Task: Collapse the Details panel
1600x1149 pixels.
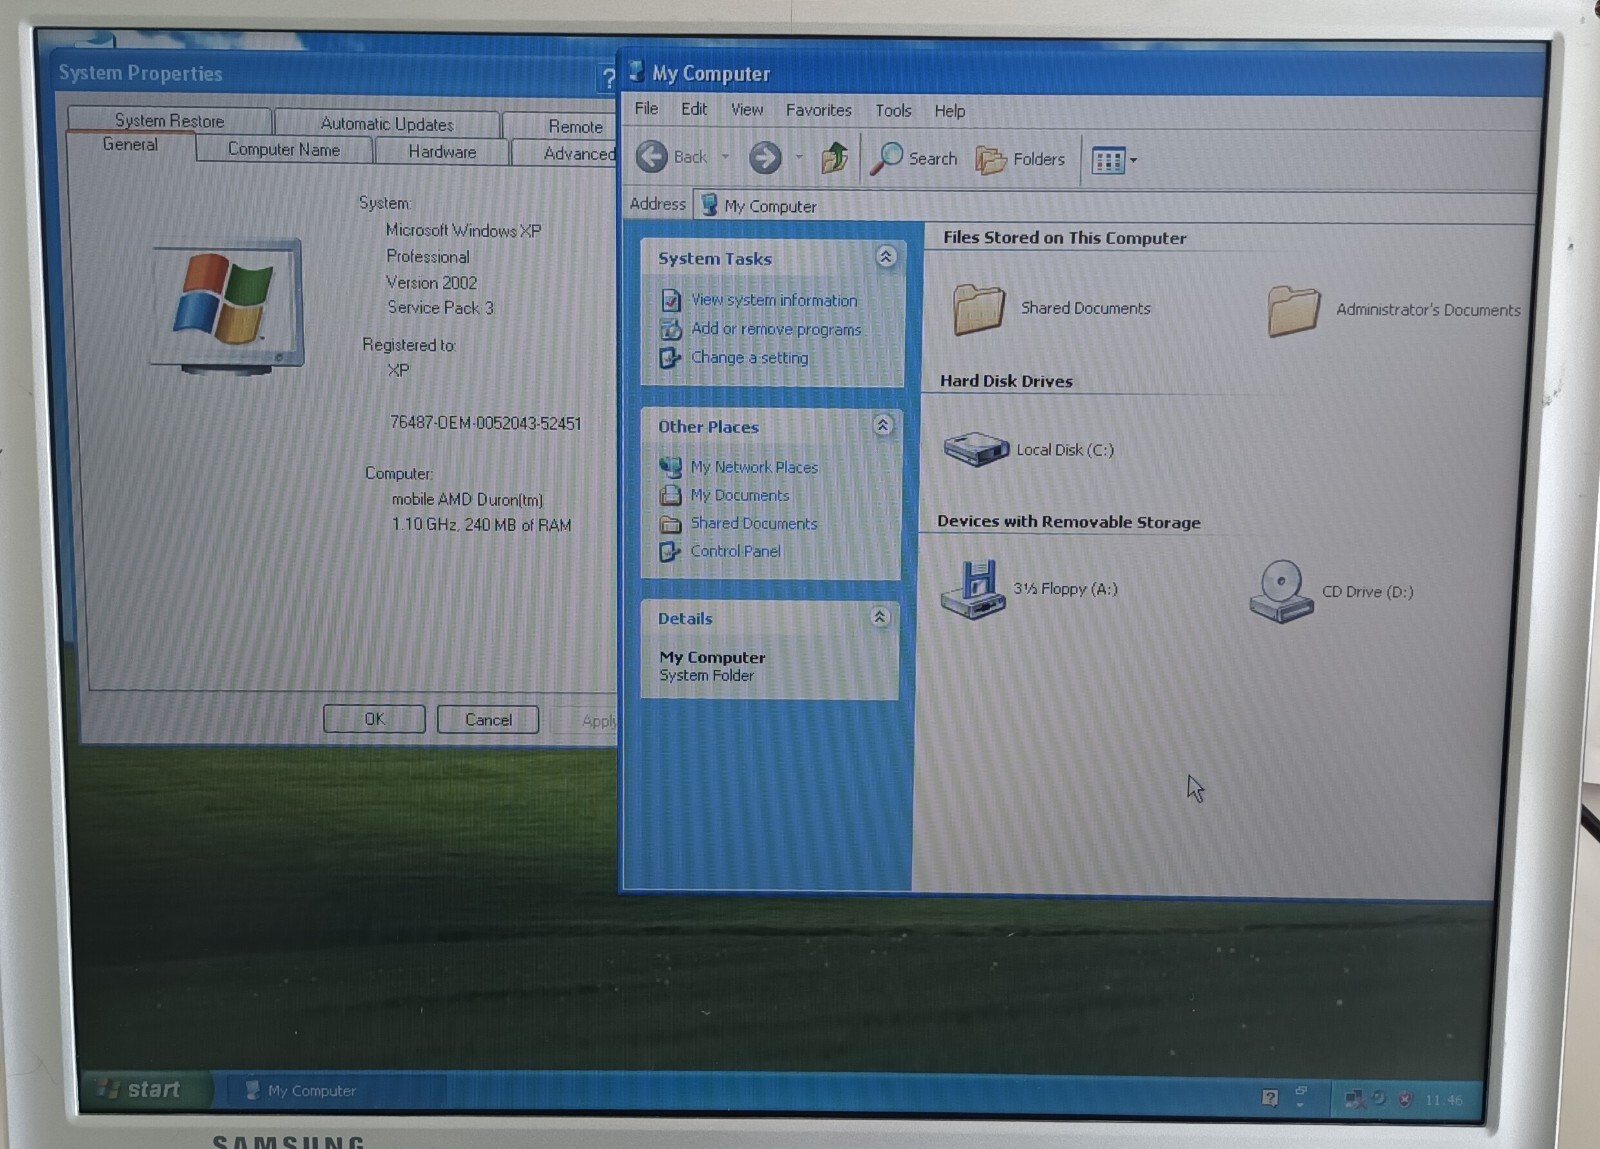Action: tap(880, 617)
